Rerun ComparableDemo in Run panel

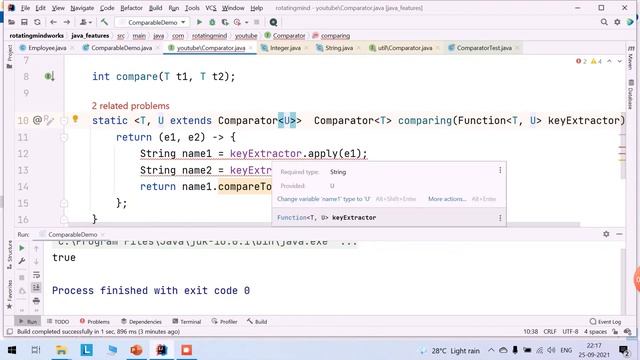pyautogui.click(x=22, y=248)
